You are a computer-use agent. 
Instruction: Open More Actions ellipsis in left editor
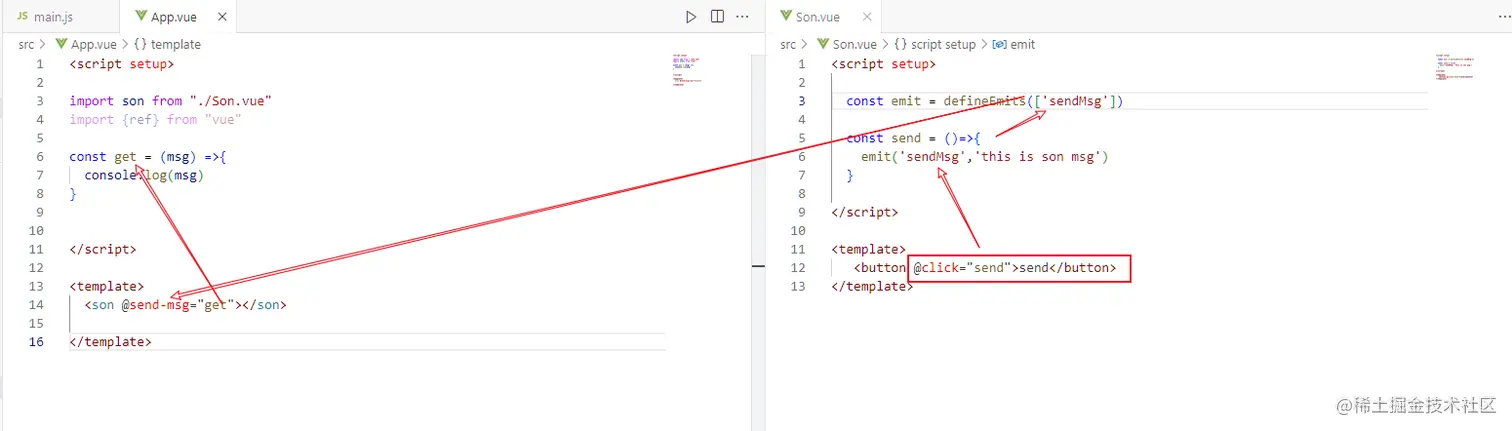click(x=742, y=17)
